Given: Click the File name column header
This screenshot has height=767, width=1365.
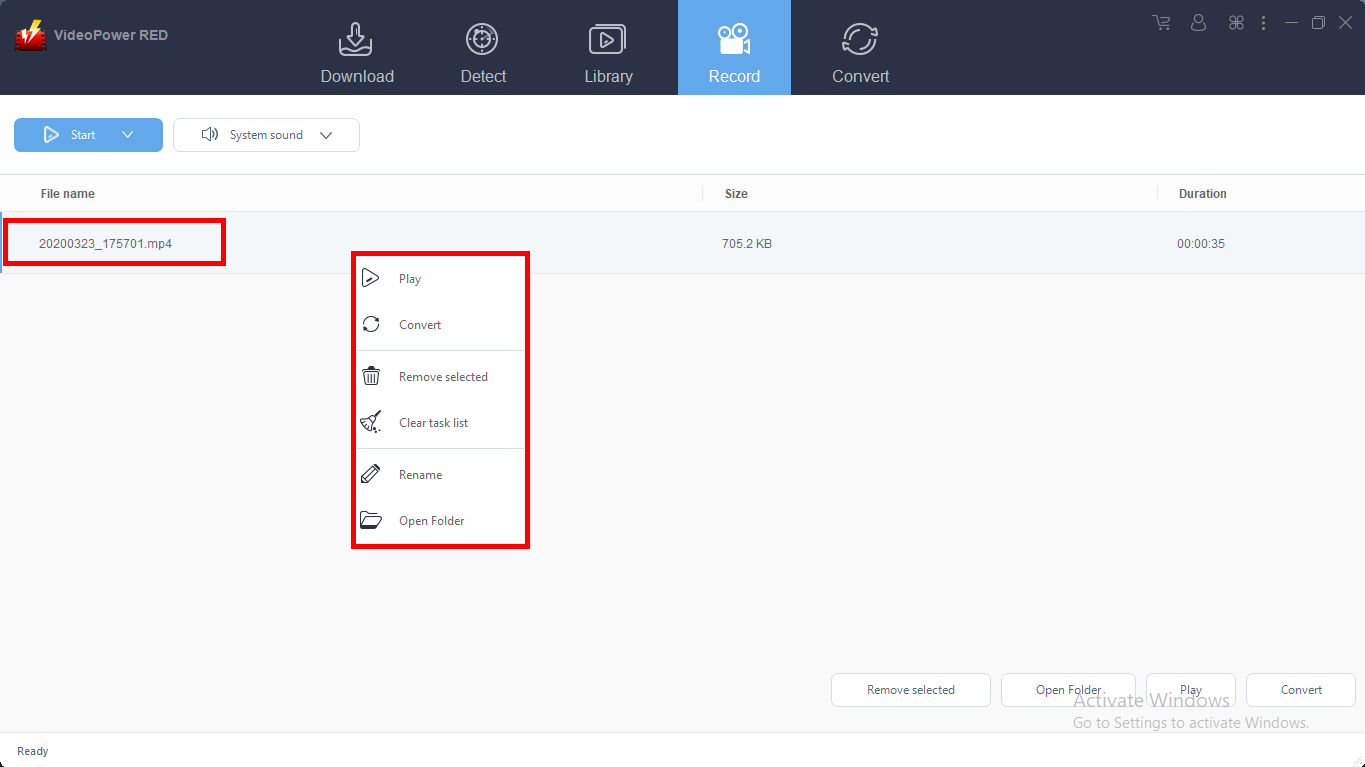Looking at the screenshot, I should [x=68, y=194].
